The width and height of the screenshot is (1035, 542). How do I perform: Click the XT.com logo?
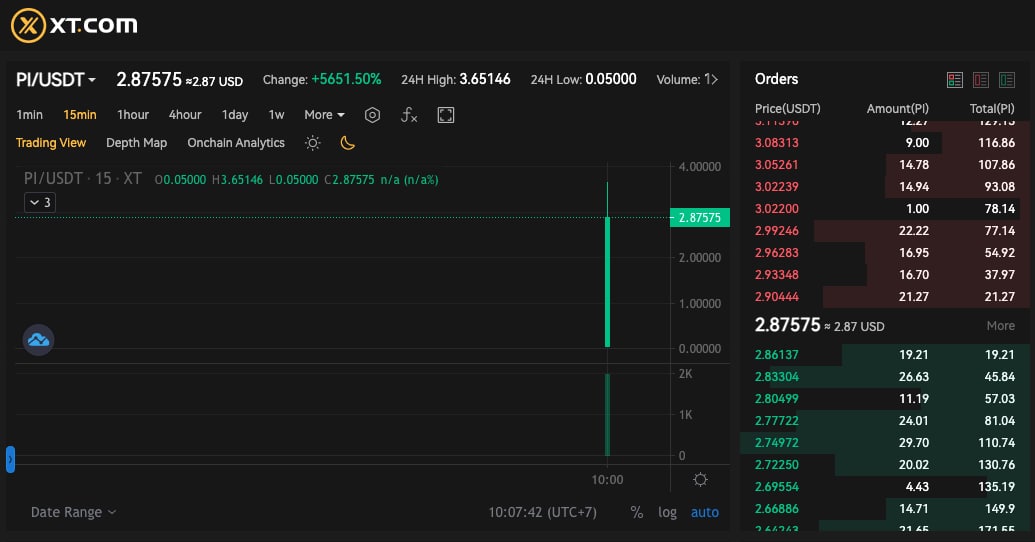(x=74, y=26)
